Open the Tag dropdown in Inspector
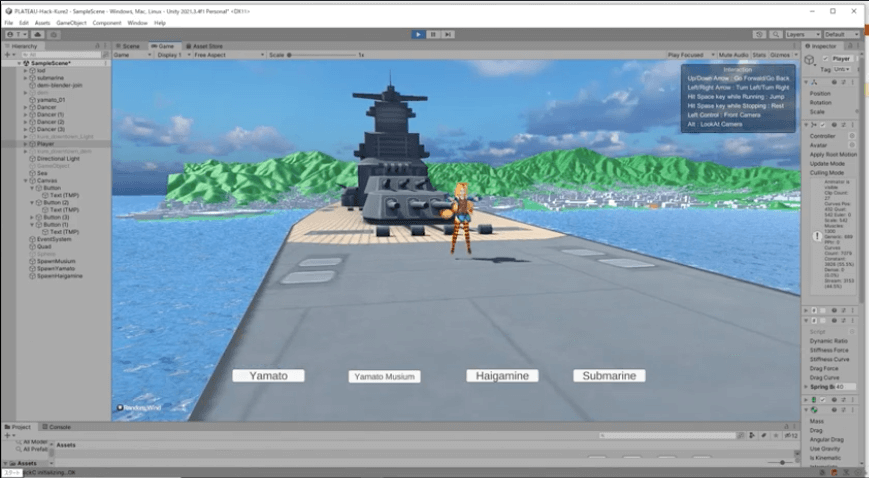This screenshot has height=478, width=869. click(x=841, y=69)
